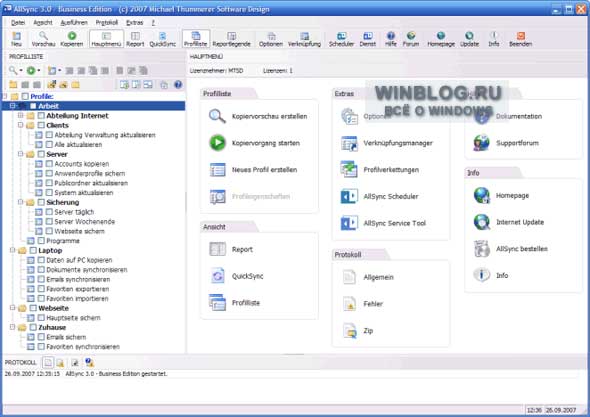The height and width of the screenshot is (417, 590).
Task: Open the Ausführen menu
Action: click(74, 23)
